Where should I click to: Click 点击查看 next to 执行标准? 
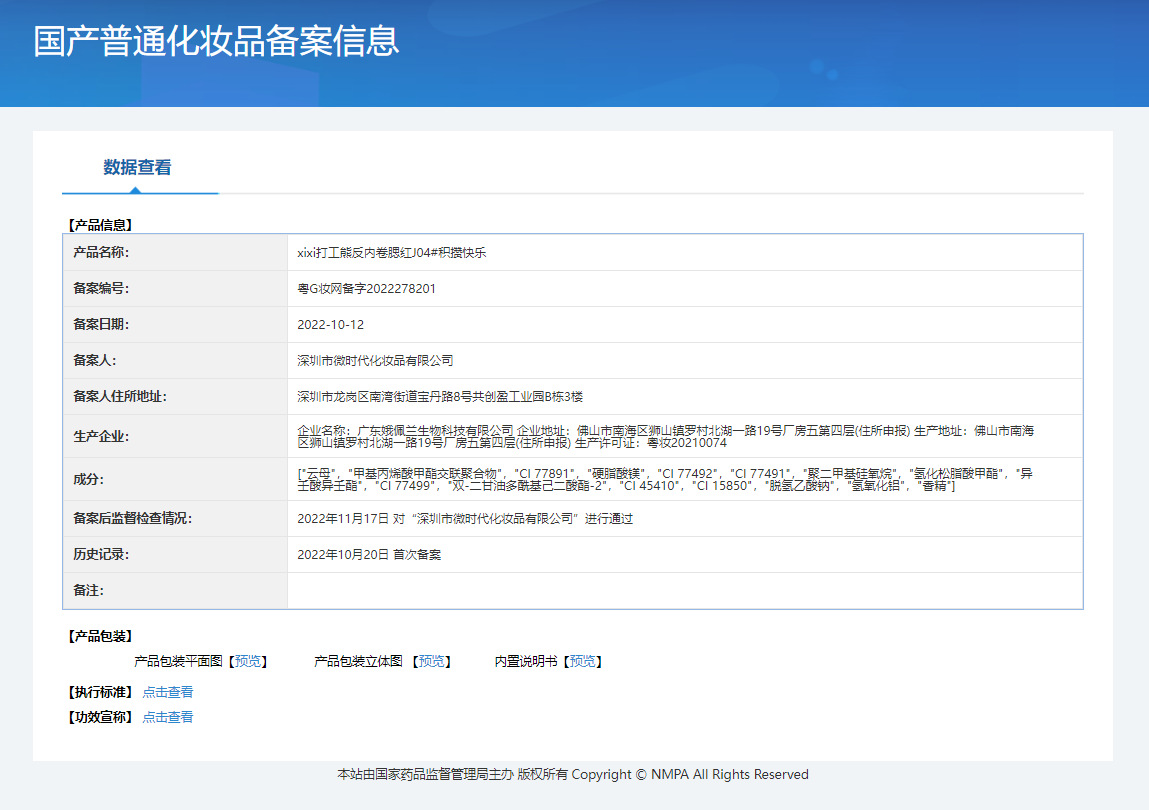pyautogui.click(x=167, y=692)
